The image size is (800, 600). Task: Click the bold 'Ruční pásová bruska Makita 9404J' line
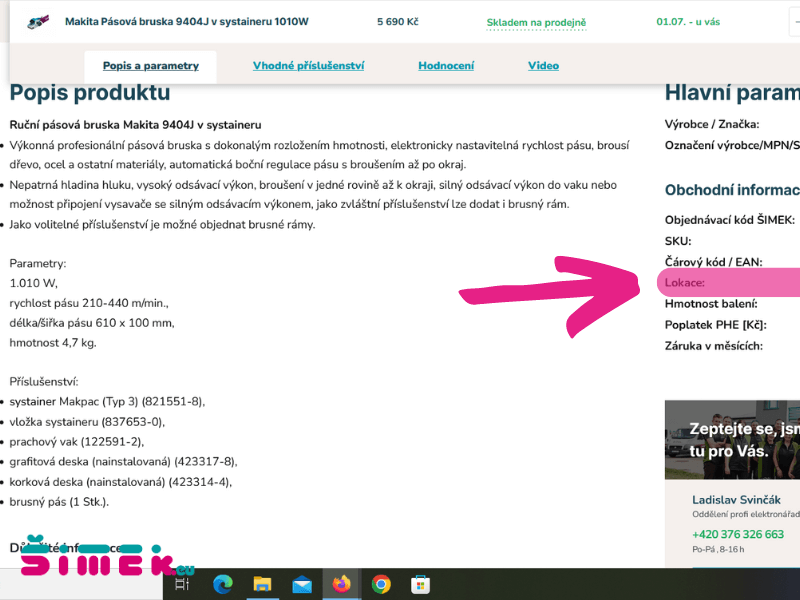(135, 125)
